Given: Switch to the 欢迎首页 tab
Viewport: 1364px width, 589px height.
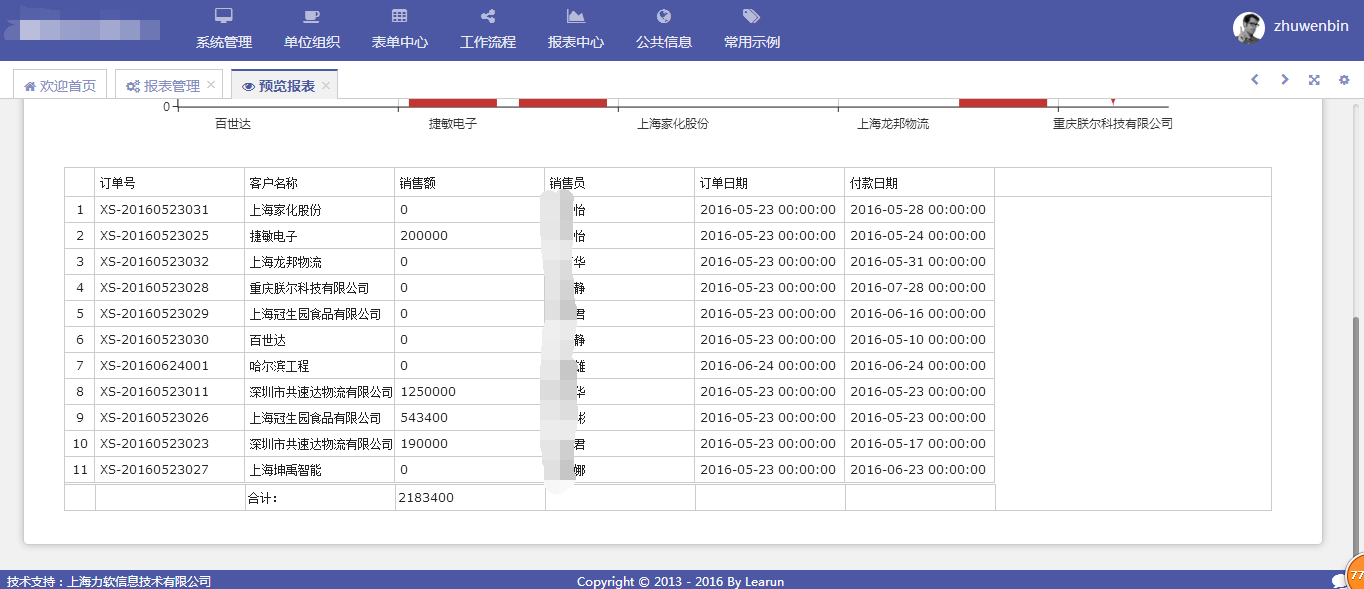Looking at the screenshot, I should pyautogui.click(x=60, y=85).
